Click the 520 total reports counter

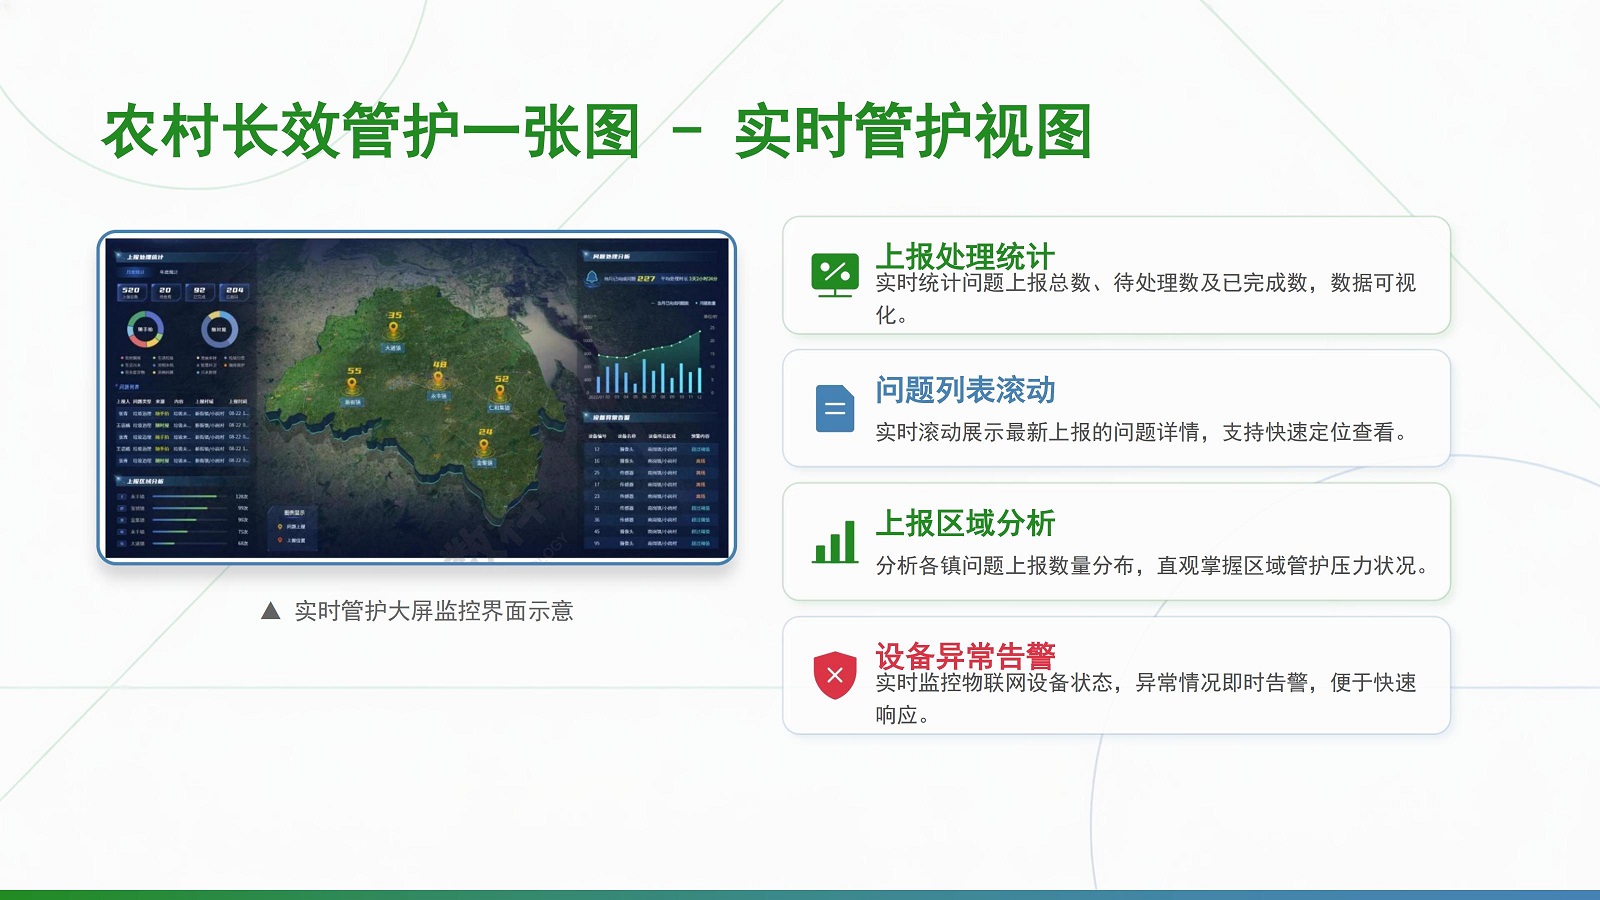pos(131,291)
